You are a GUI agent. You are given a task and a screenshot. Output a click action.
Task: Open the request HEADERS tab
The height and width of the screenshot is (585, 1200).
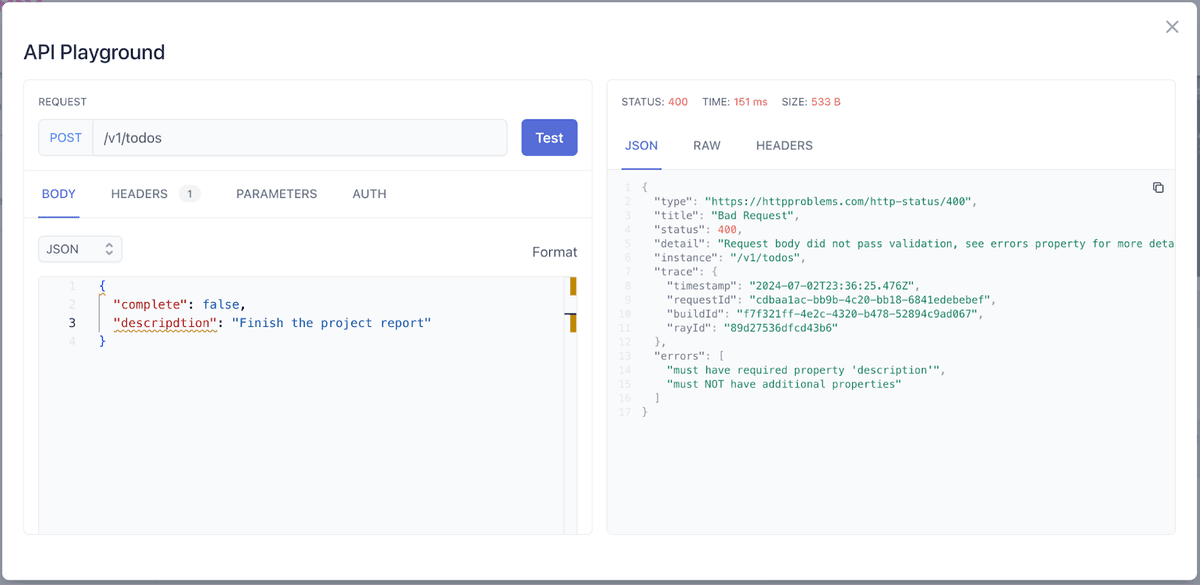(x=138, y=193)
